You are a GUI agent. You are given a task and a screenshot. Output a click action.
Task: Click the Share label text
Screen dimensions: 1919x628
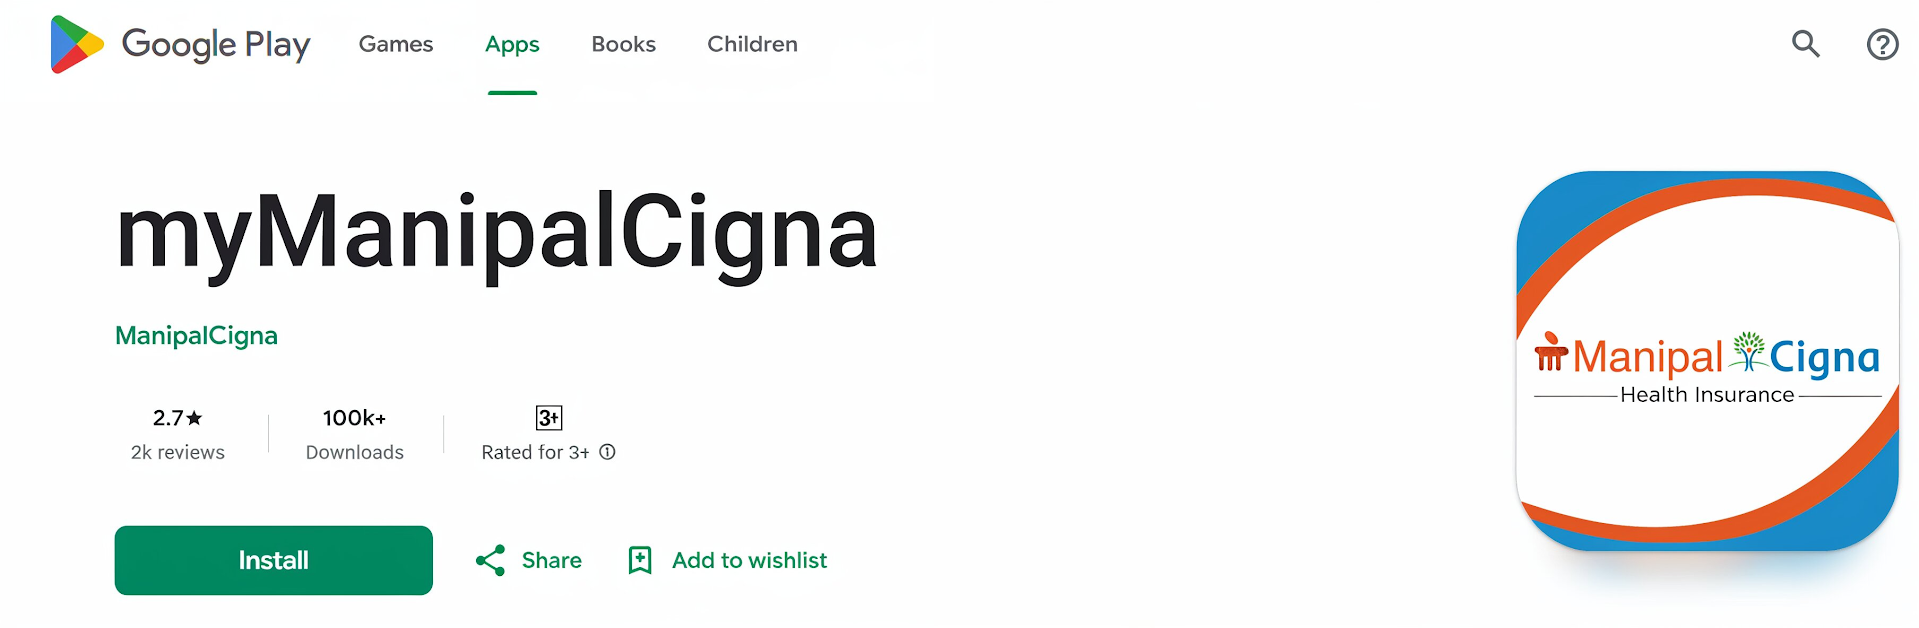(551, 560)
